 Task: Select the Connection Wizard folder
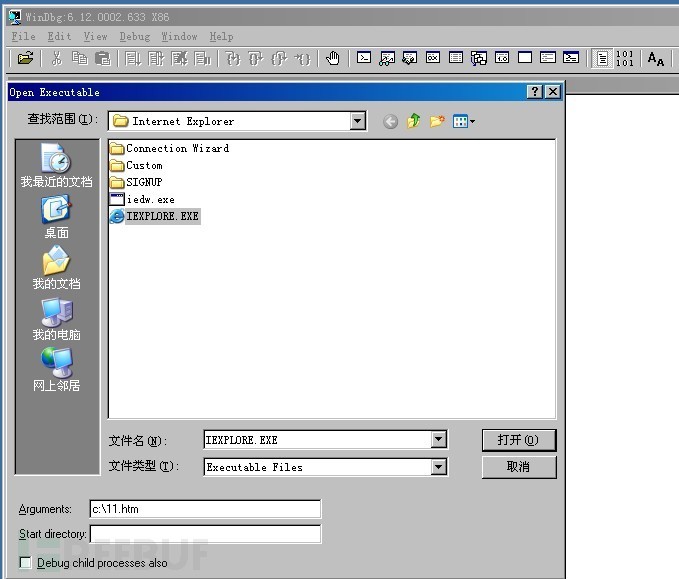pyautogui.click(x=169, y=149)
